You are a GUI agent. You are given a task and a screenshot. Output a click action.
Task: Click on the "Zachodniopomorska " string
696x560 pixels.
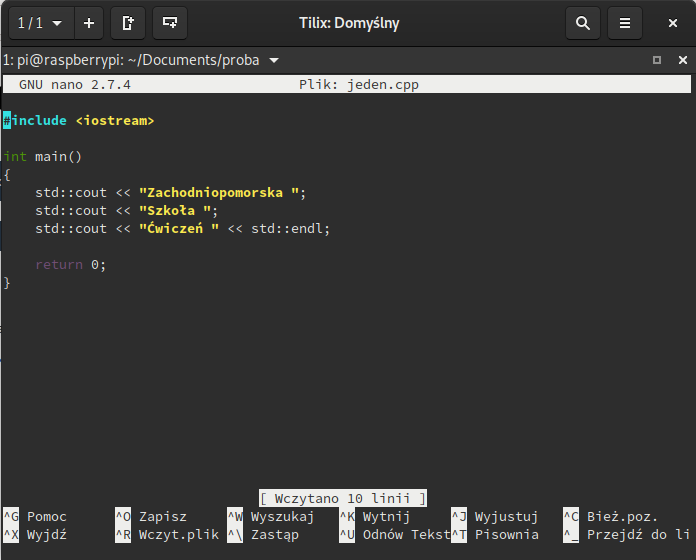220,193
